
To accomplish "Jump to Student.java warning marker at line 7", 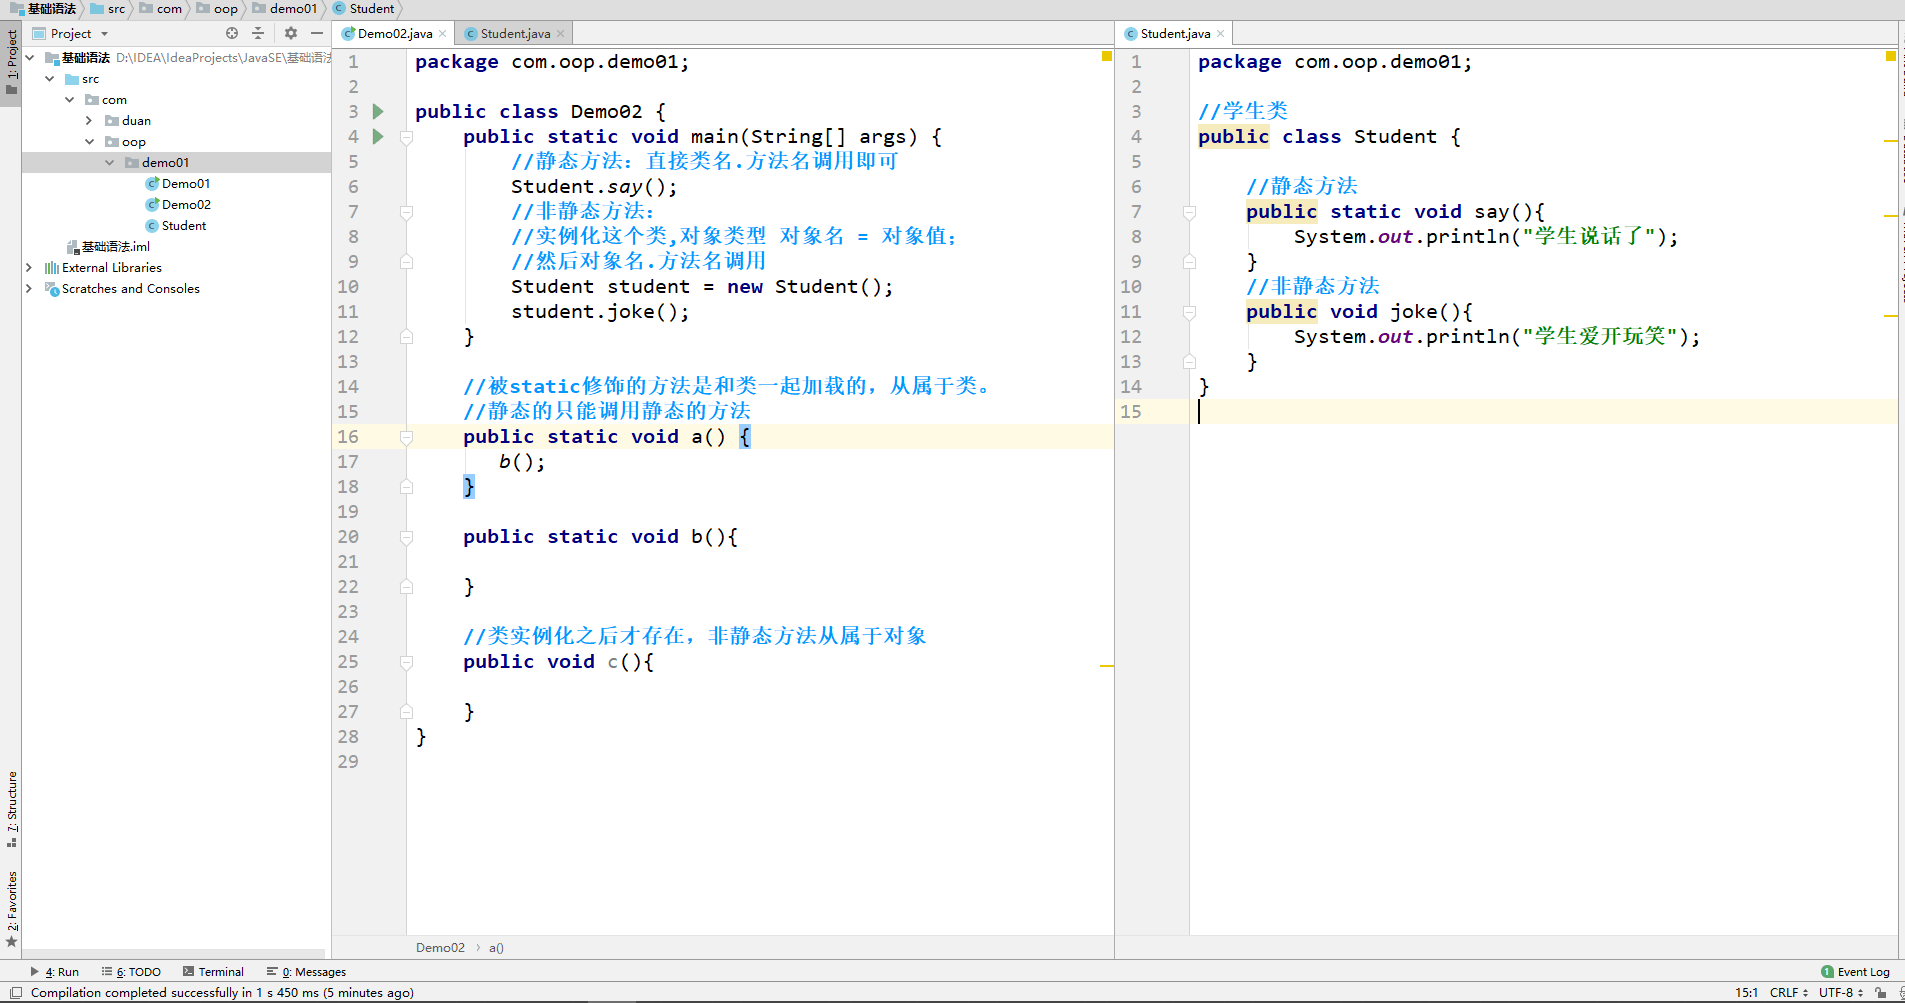I will pyautogui.click(x=1891, y=216).
